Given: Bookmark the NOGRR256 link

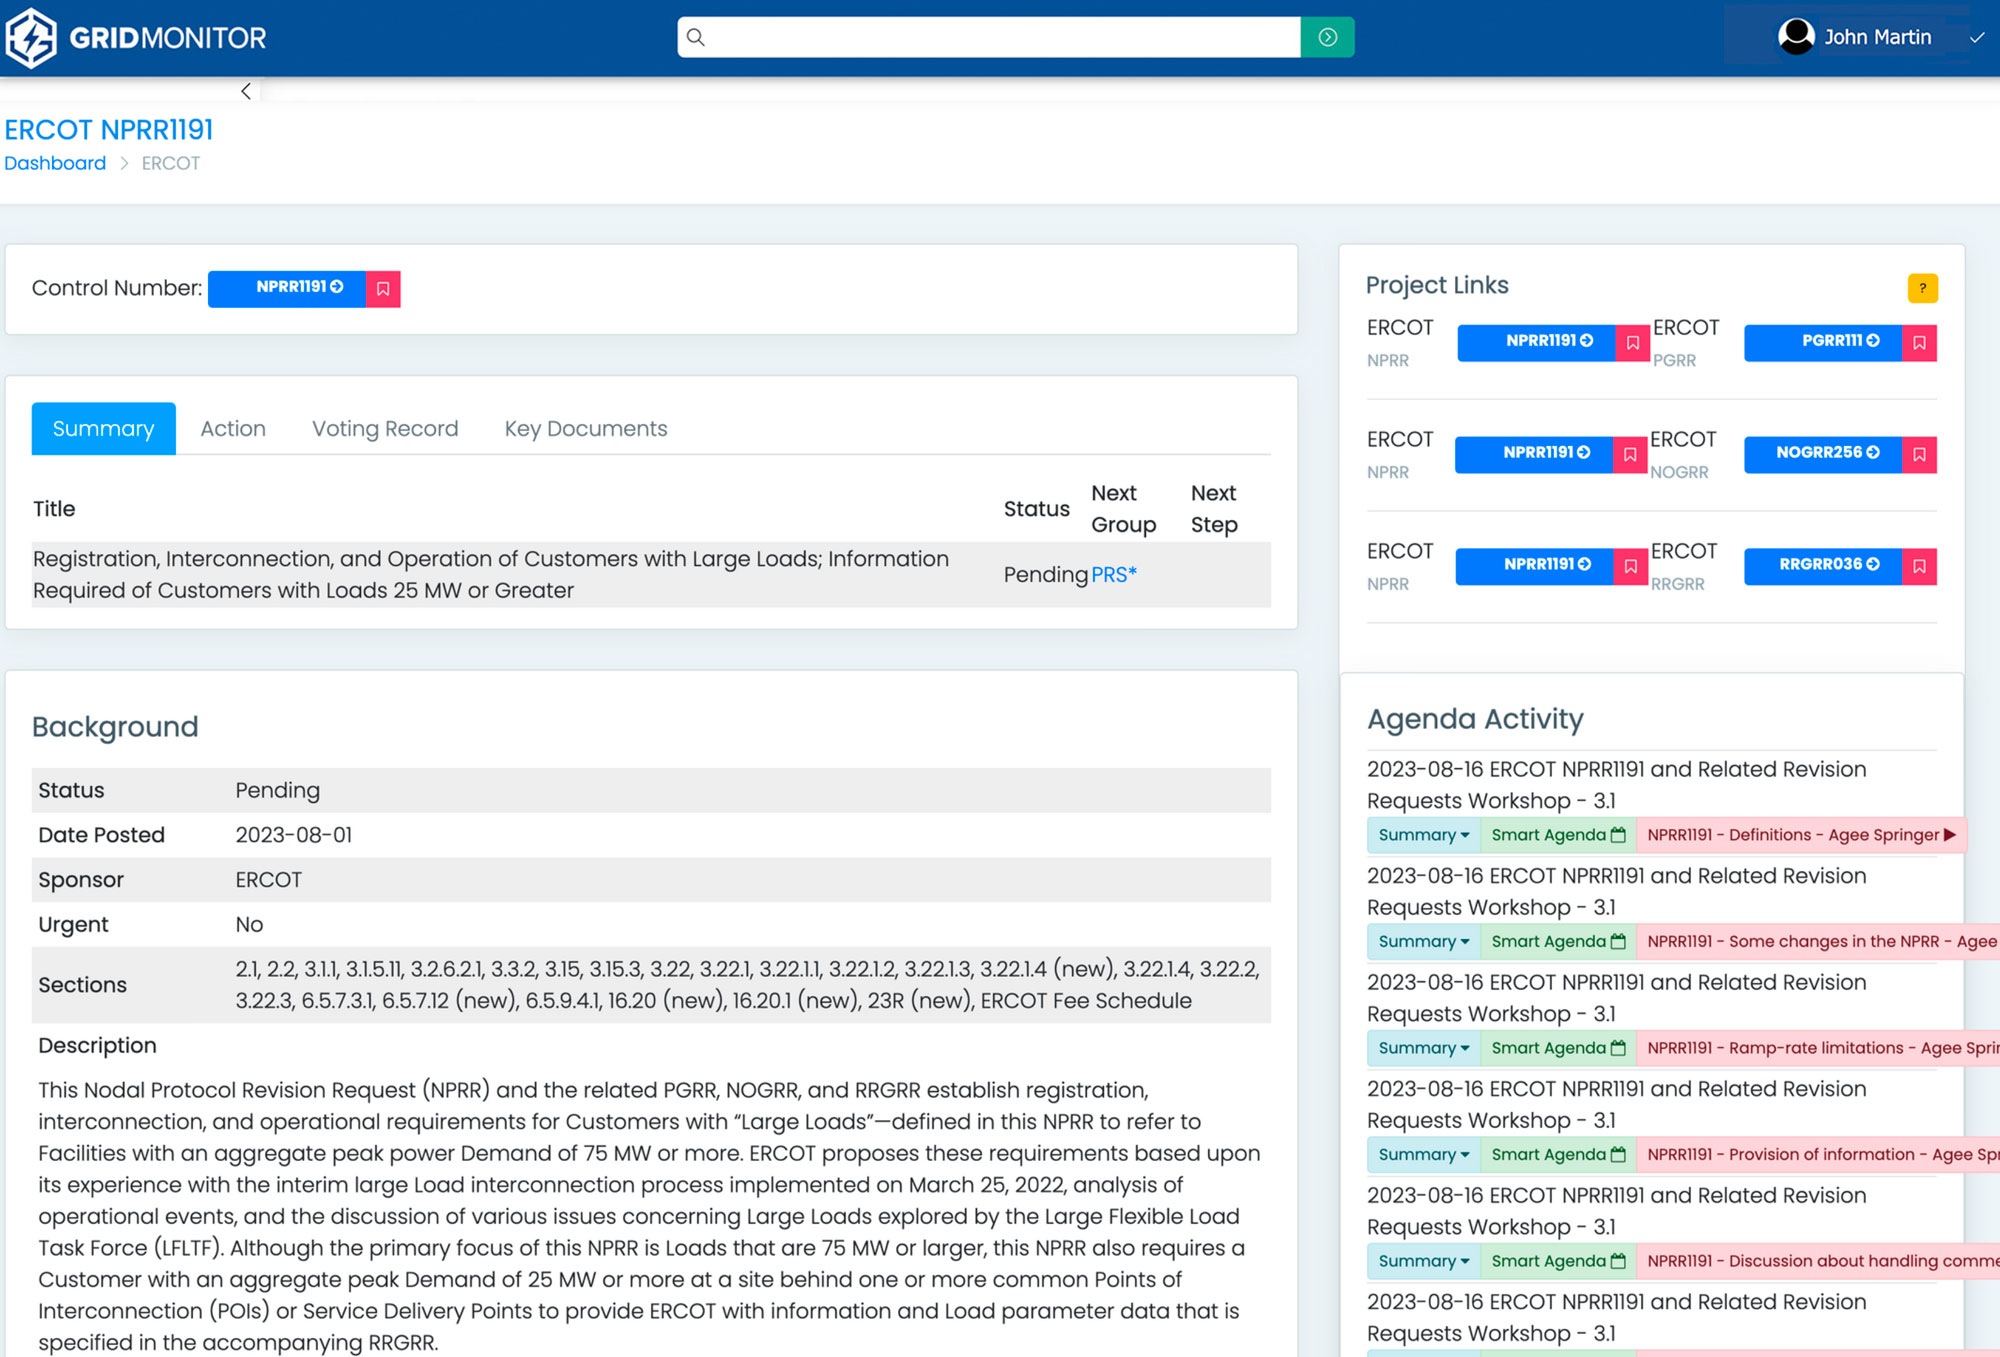Looking at the screenshot, I should coord(1919,455).
